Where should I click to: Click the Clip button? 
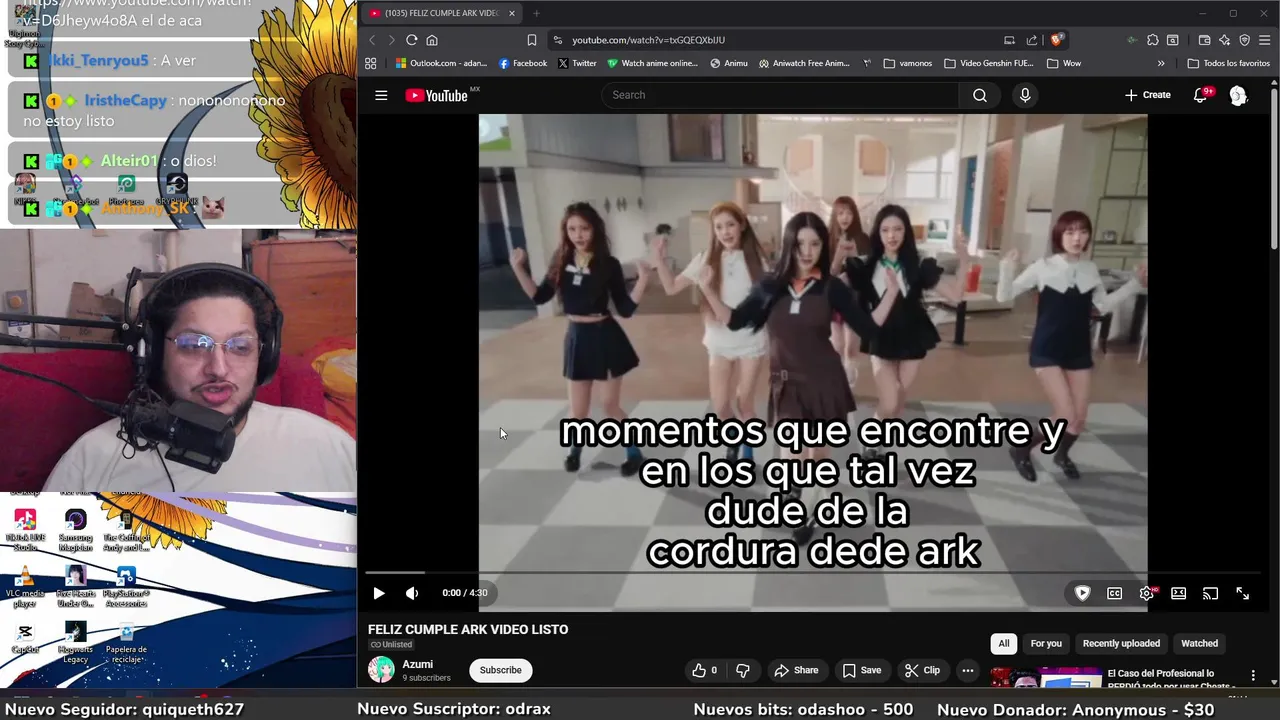click(922, 670)
